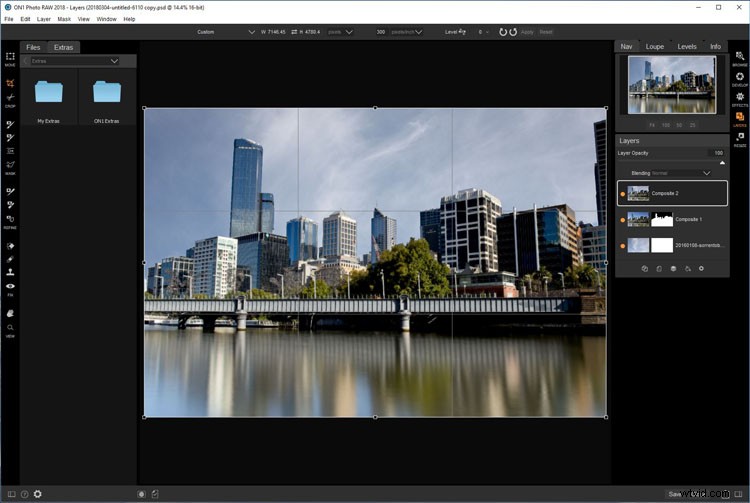
Task: Select the Red Eye fix tool
Action: pyautogui.click(x=10, y=286)
